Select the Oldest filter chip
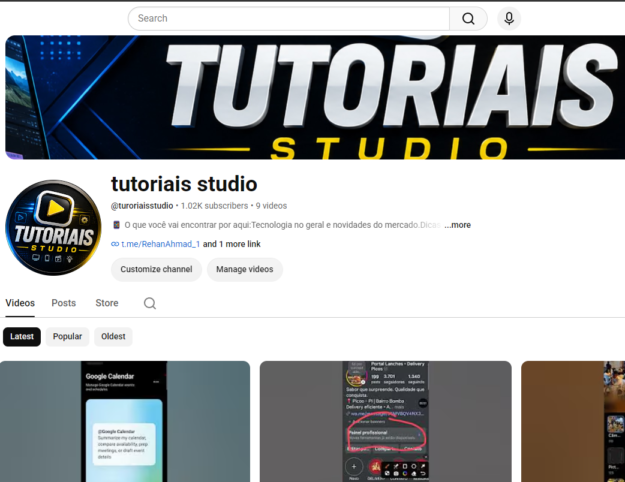Screen dimensions: 625x482 click(x=113, y=336)
